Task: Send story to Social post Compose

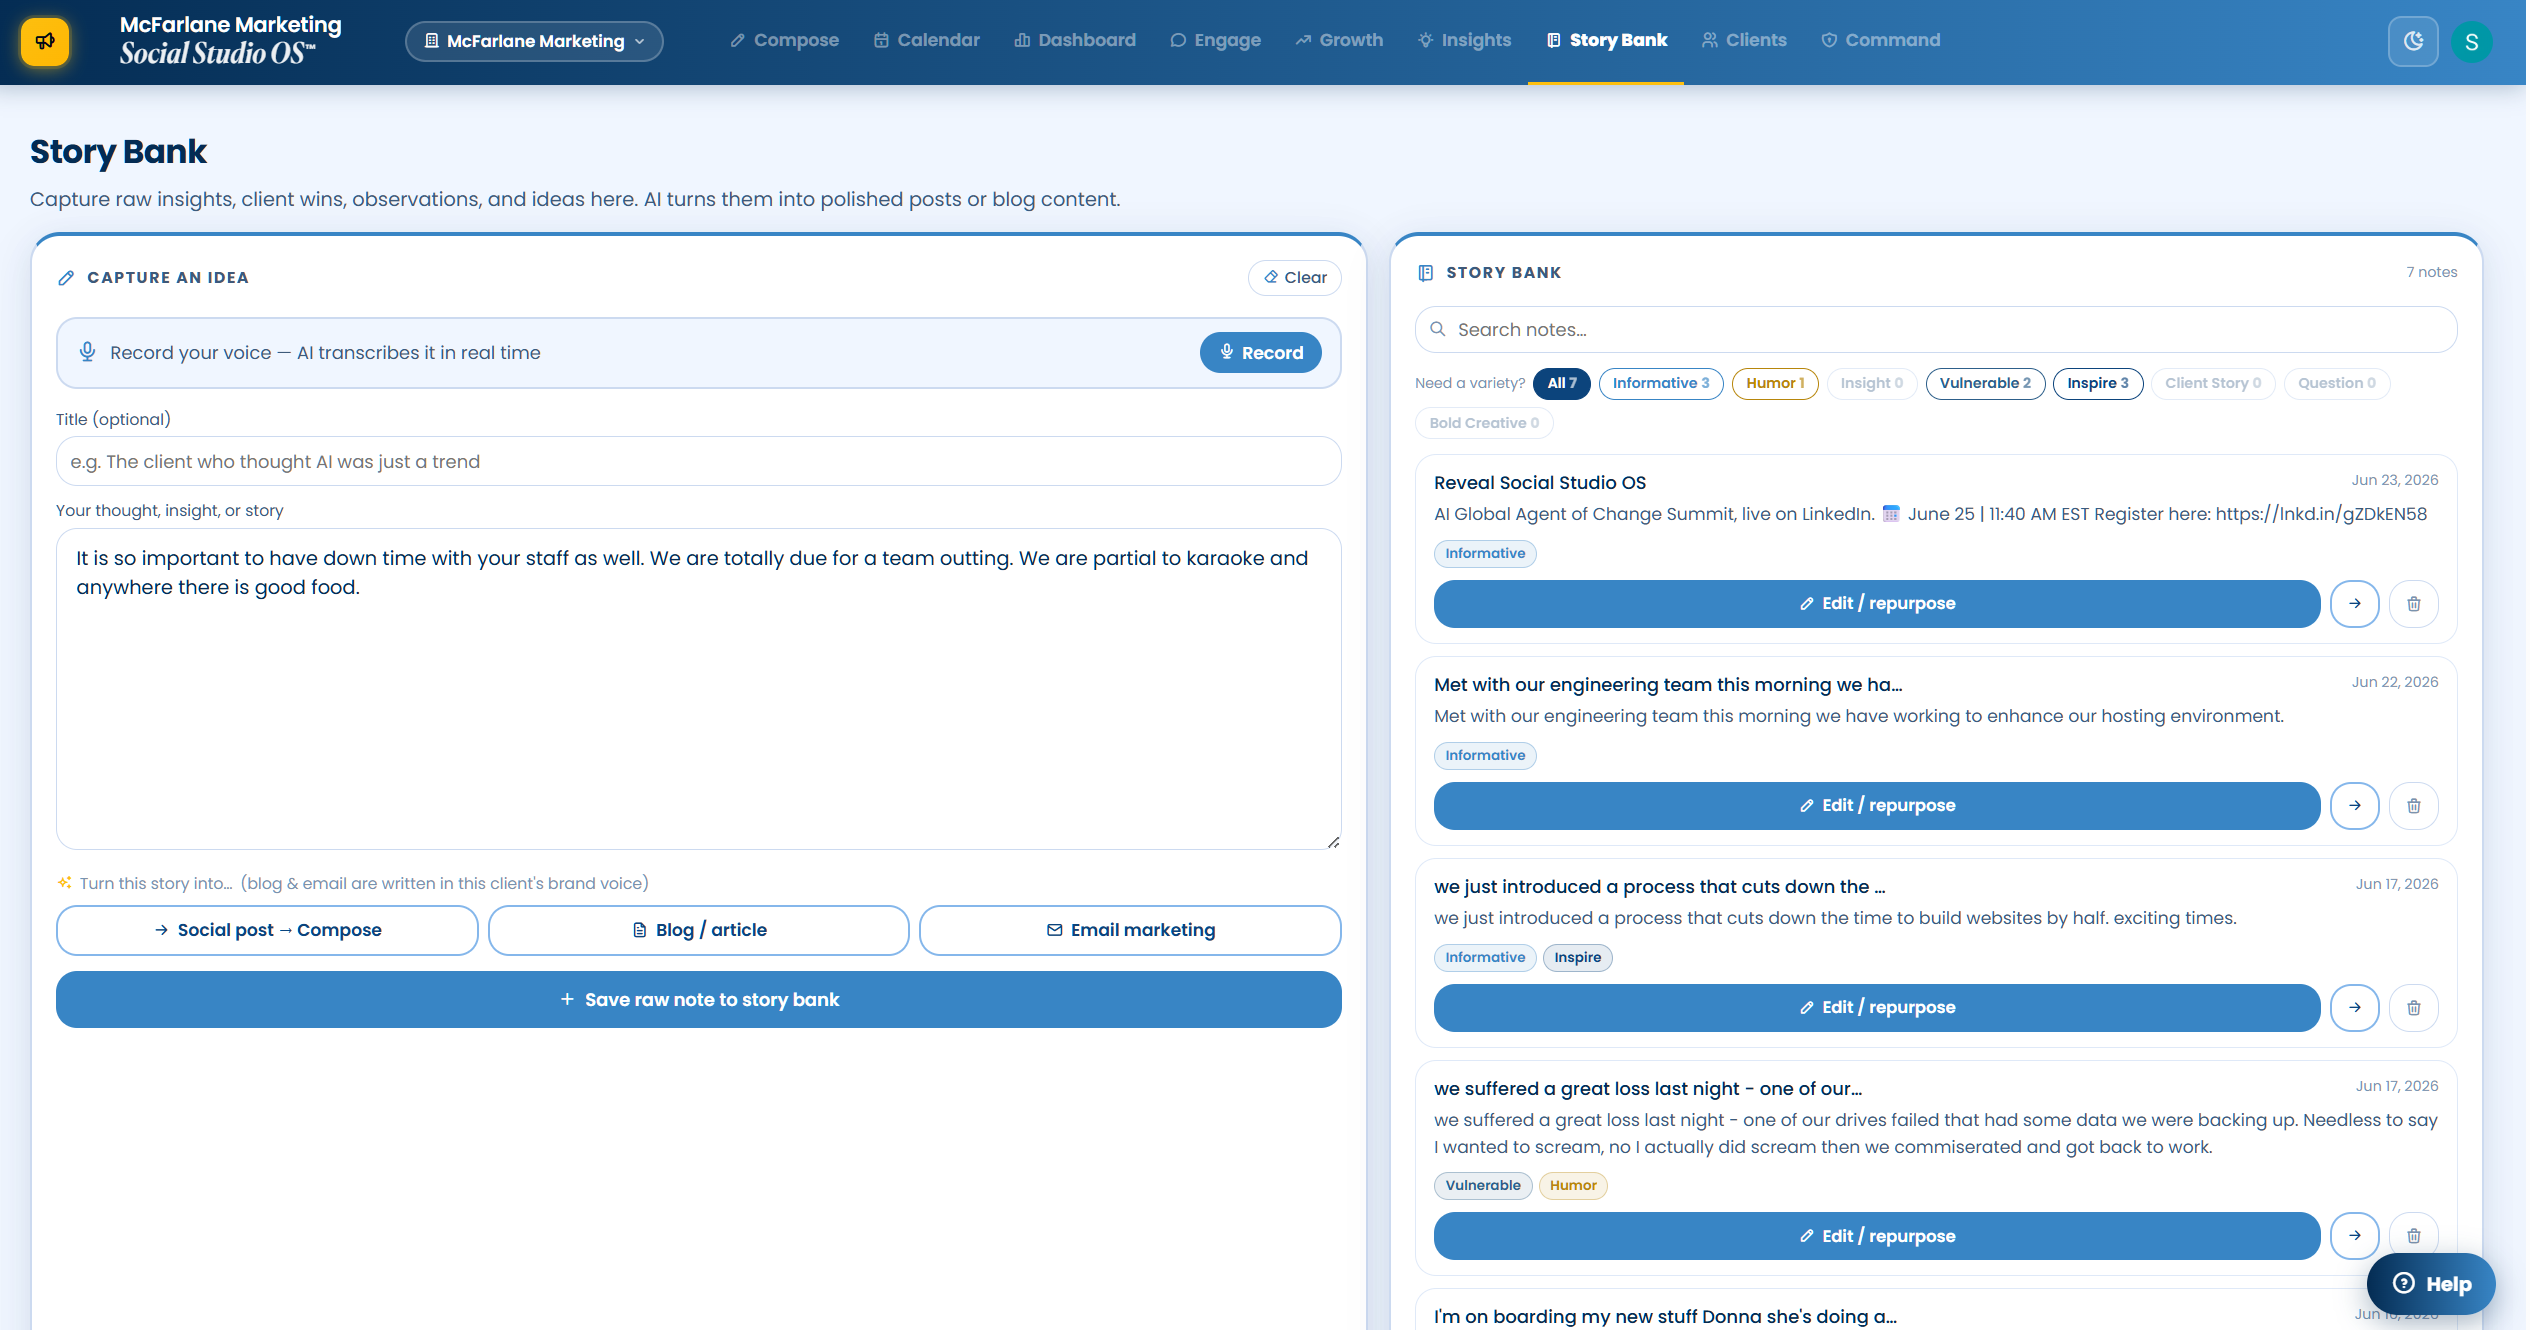Action: (x=267, y=930)
